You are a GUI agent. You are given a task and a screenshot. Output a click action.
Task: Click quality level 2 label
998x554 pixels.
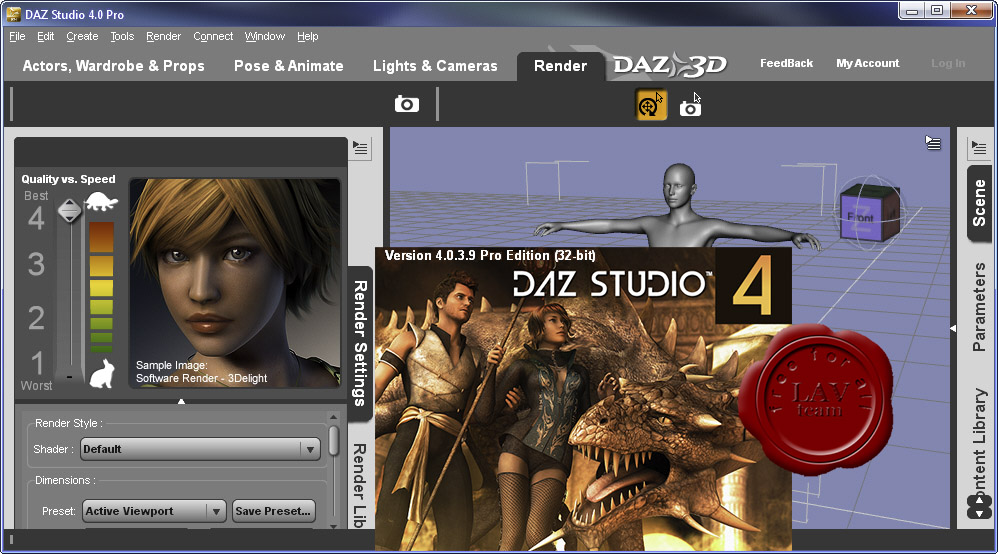pyautogui.click(x=36, y=317)
